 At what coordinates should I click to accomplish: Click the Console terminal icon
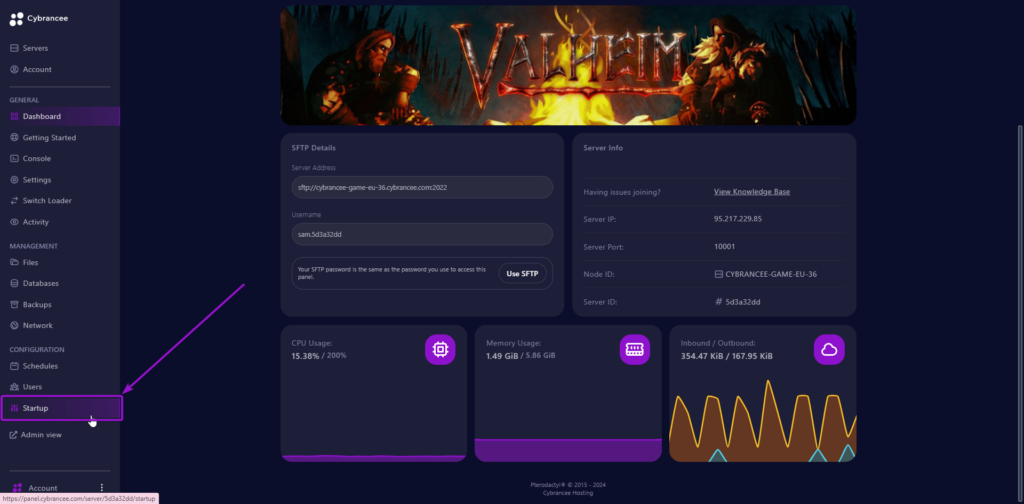tap(15, 159)
